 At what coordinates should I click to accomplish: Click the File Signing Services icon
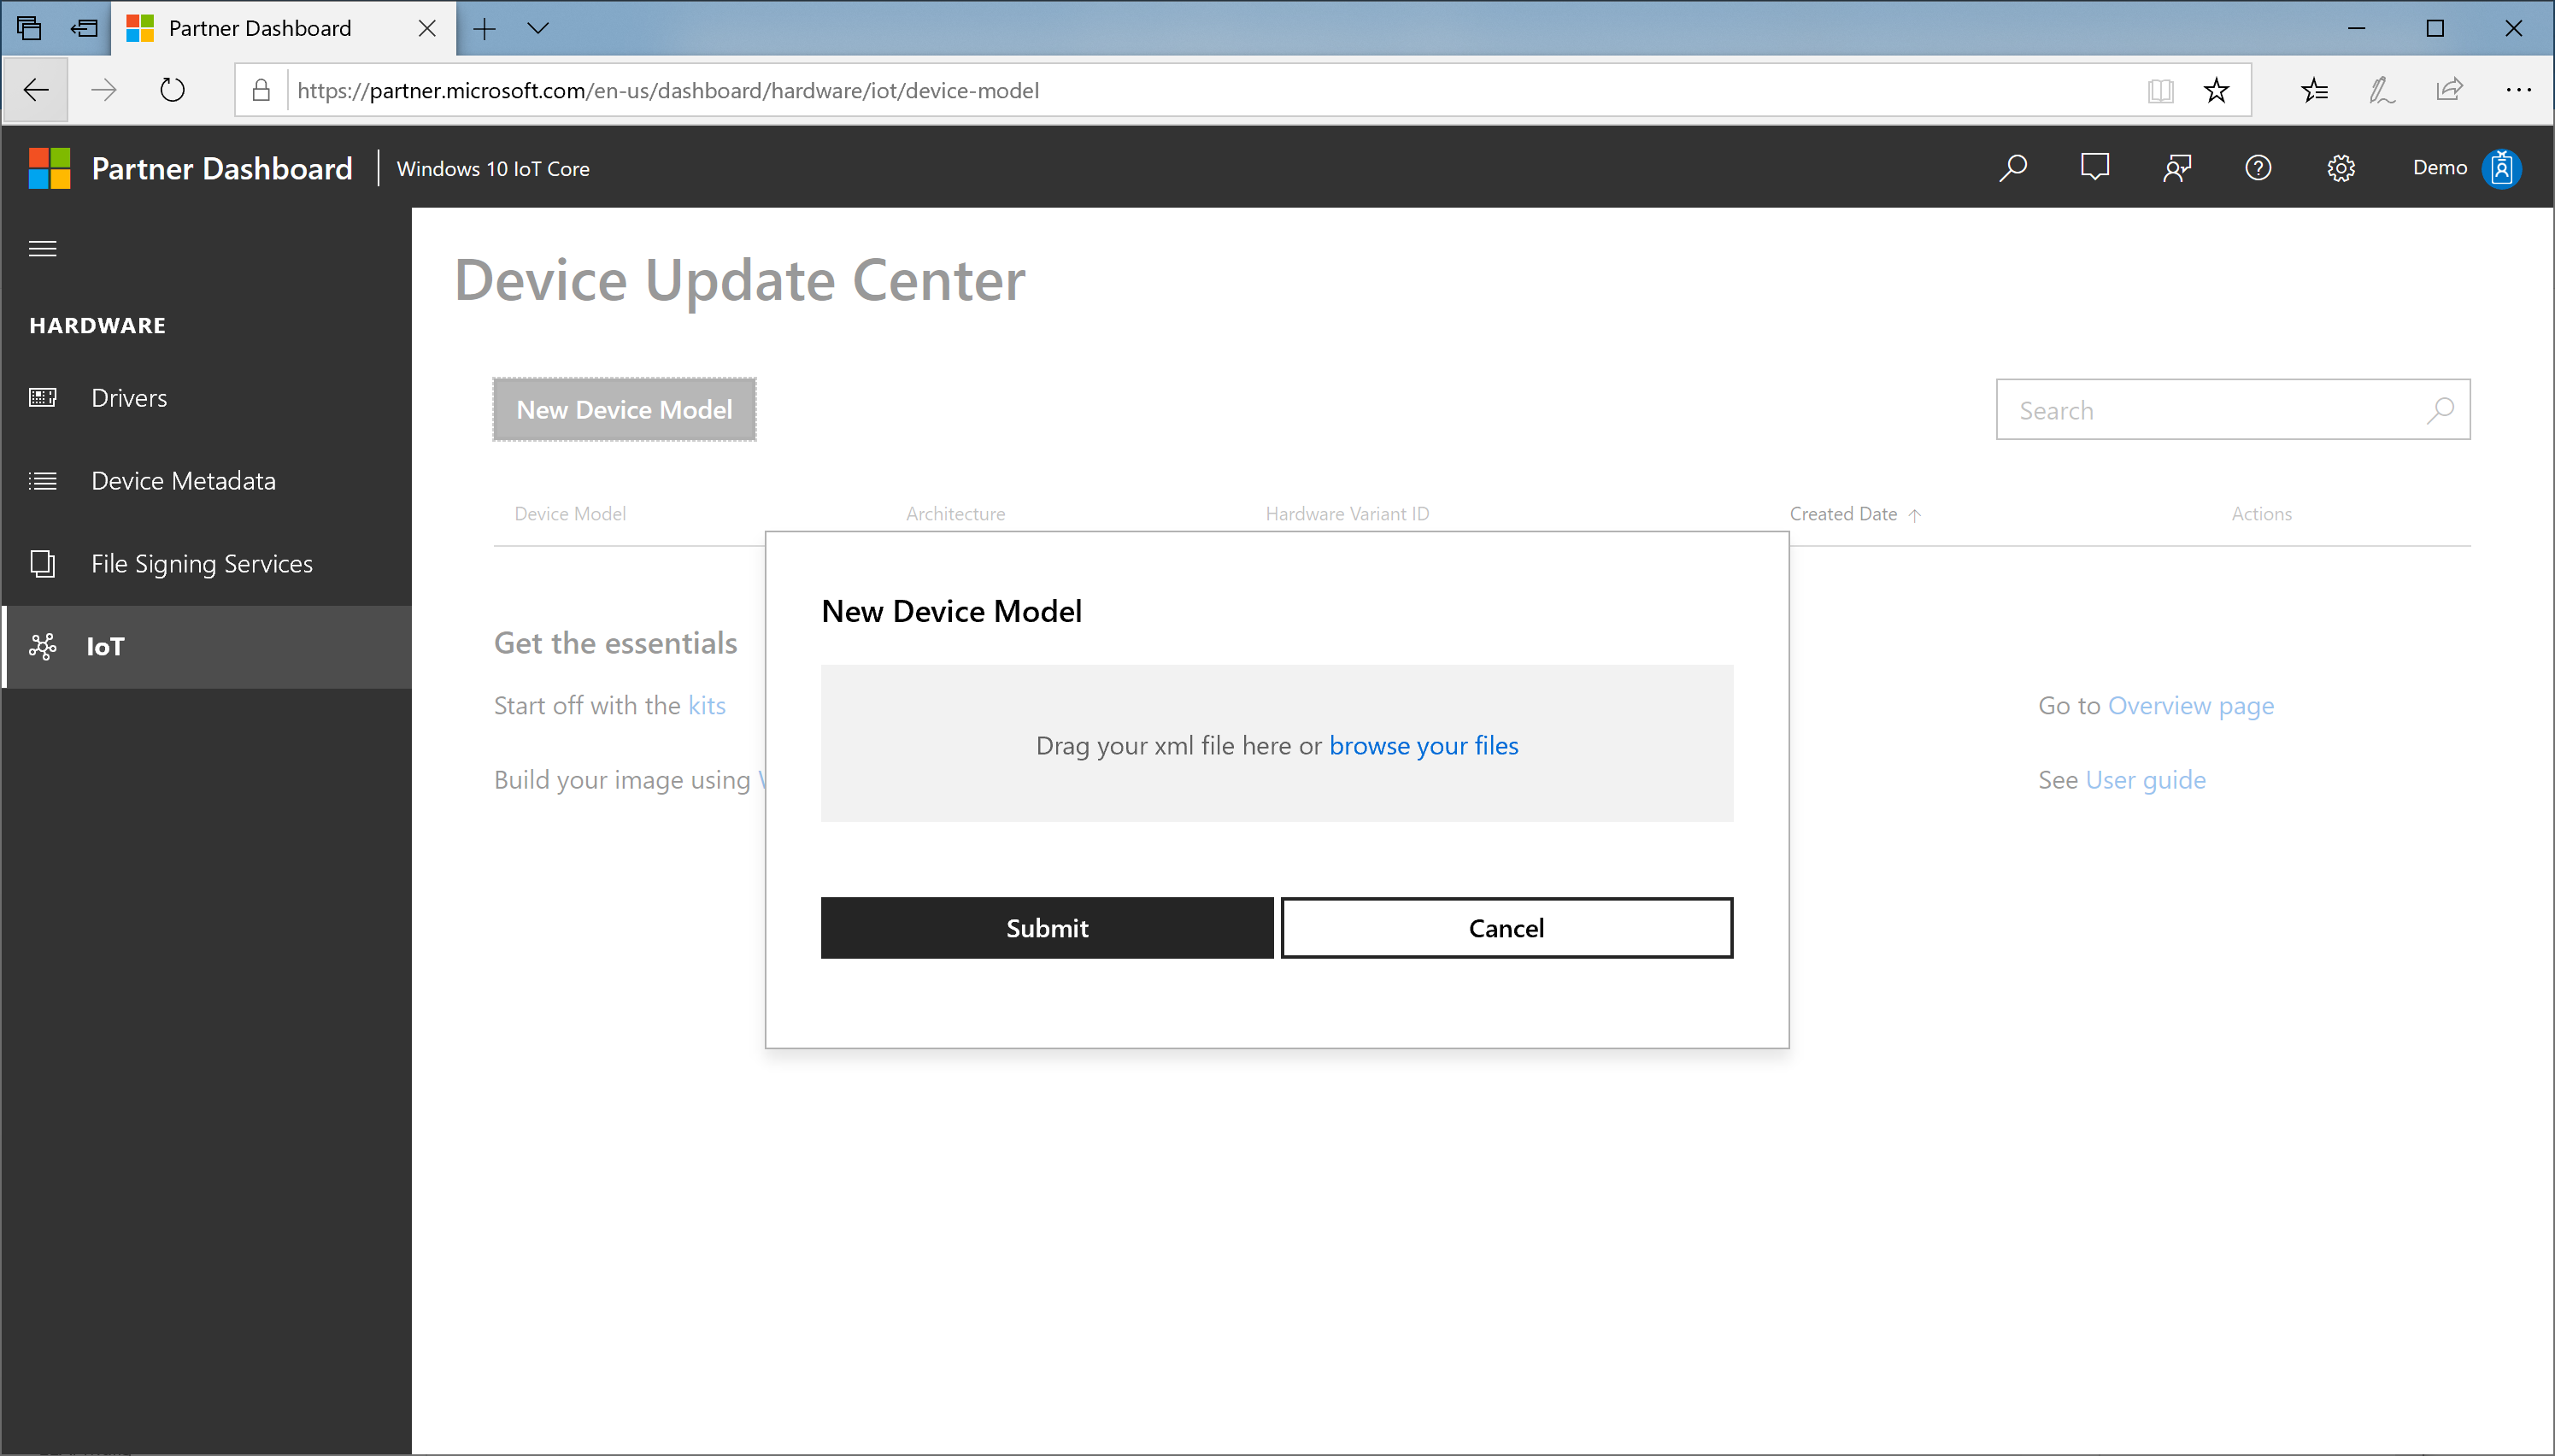pyautogui.click(x=42, y=563)
